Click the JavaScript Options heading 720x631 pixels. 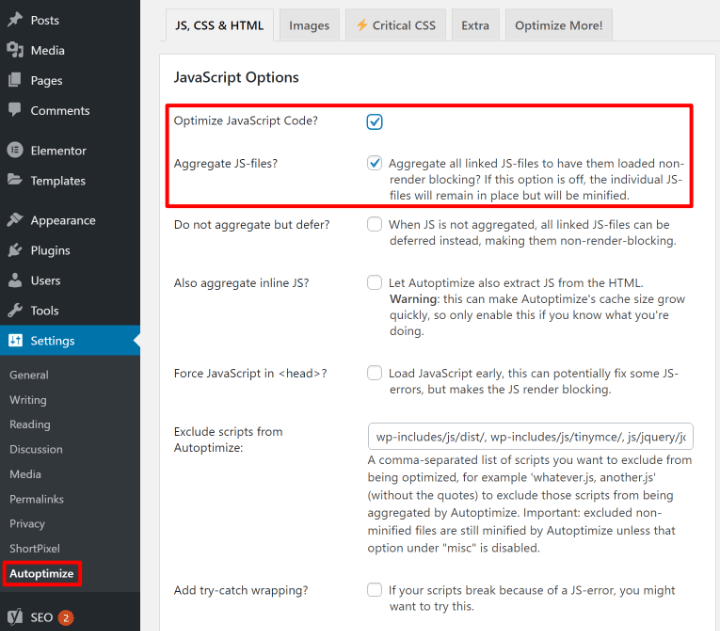tap(236, 77)
